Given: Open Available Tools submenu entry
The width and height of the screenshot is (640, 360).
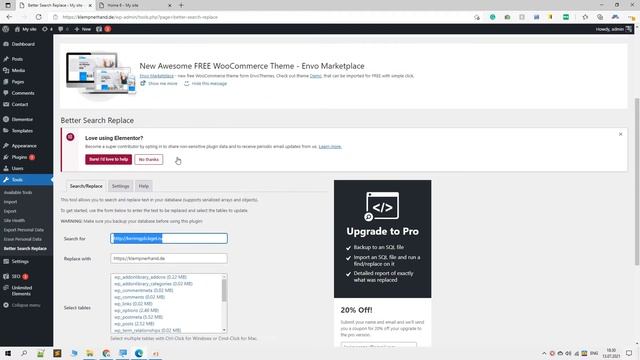Looking at the screenshot, I should click(x=18, y=192).
